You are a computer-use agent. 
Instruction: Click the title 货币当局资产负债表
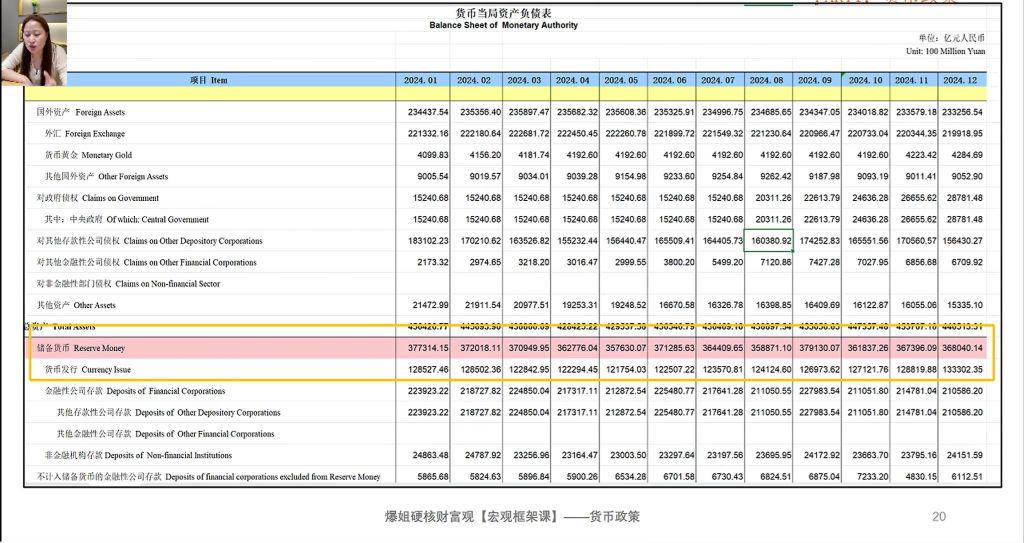504,13
